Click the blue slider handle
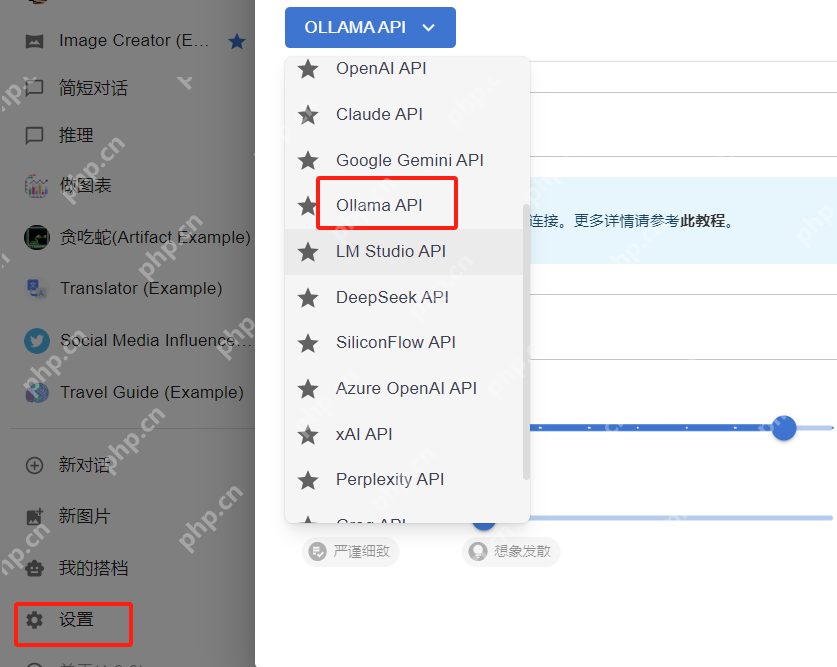This screenshot has width=837, height=667. click(784, 428)
